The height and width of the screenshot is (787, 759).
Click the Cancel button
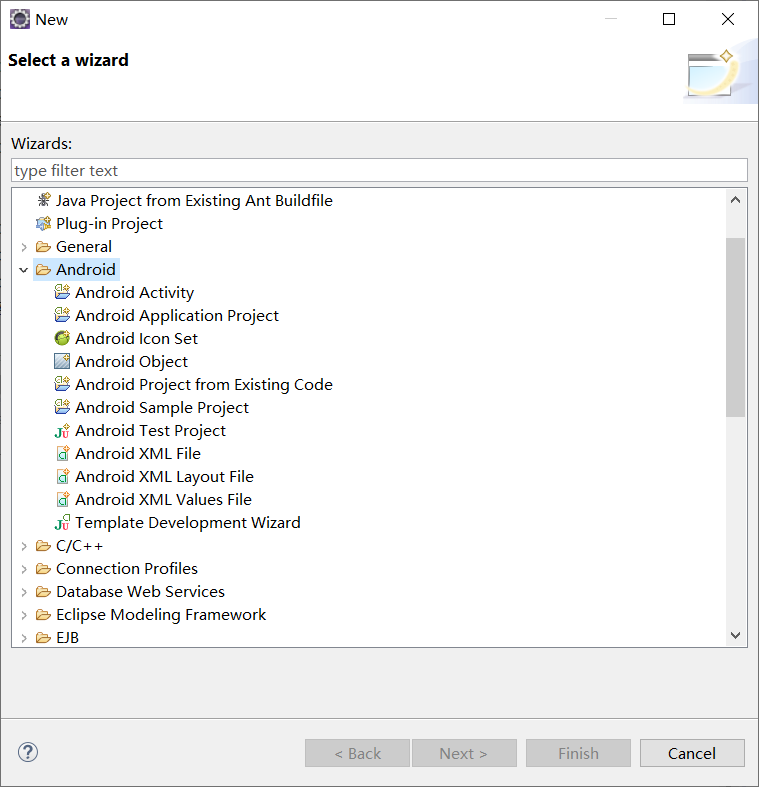point(692,753)
